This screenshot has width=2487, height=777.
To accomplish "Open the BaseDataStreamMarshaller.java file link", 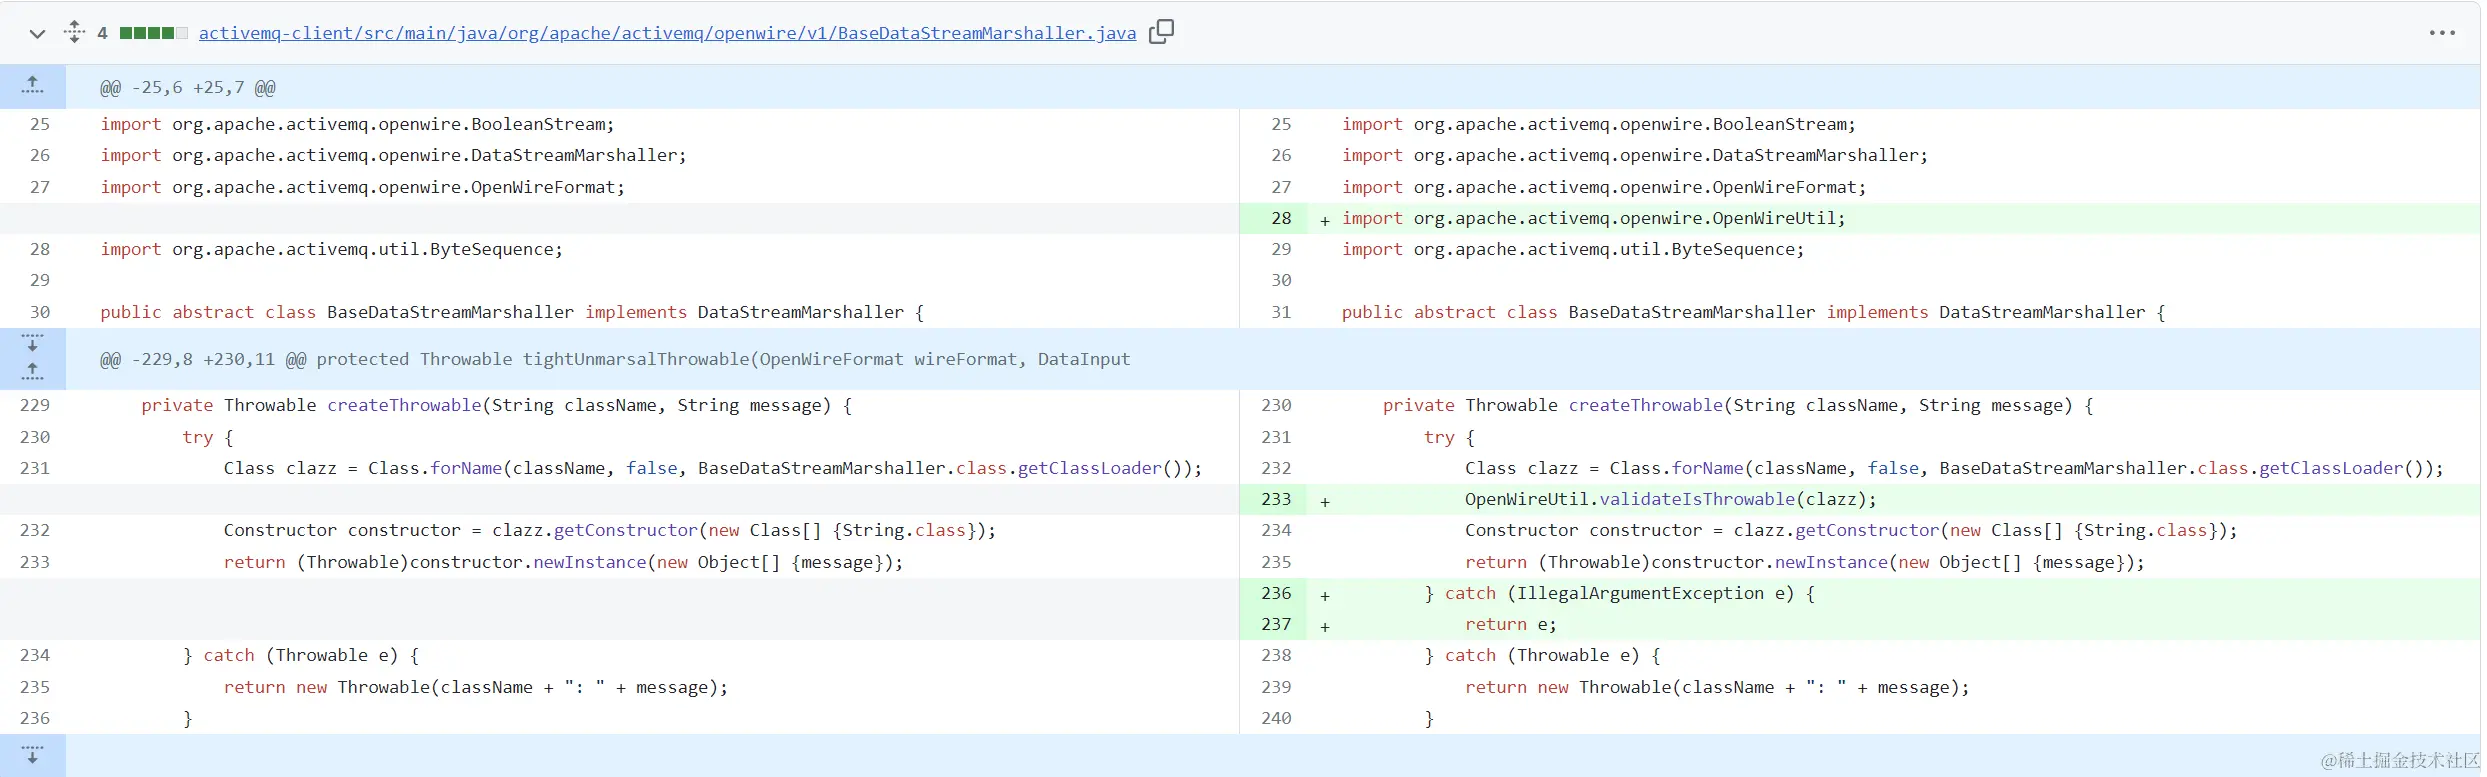I will click(x=667, y=33).
